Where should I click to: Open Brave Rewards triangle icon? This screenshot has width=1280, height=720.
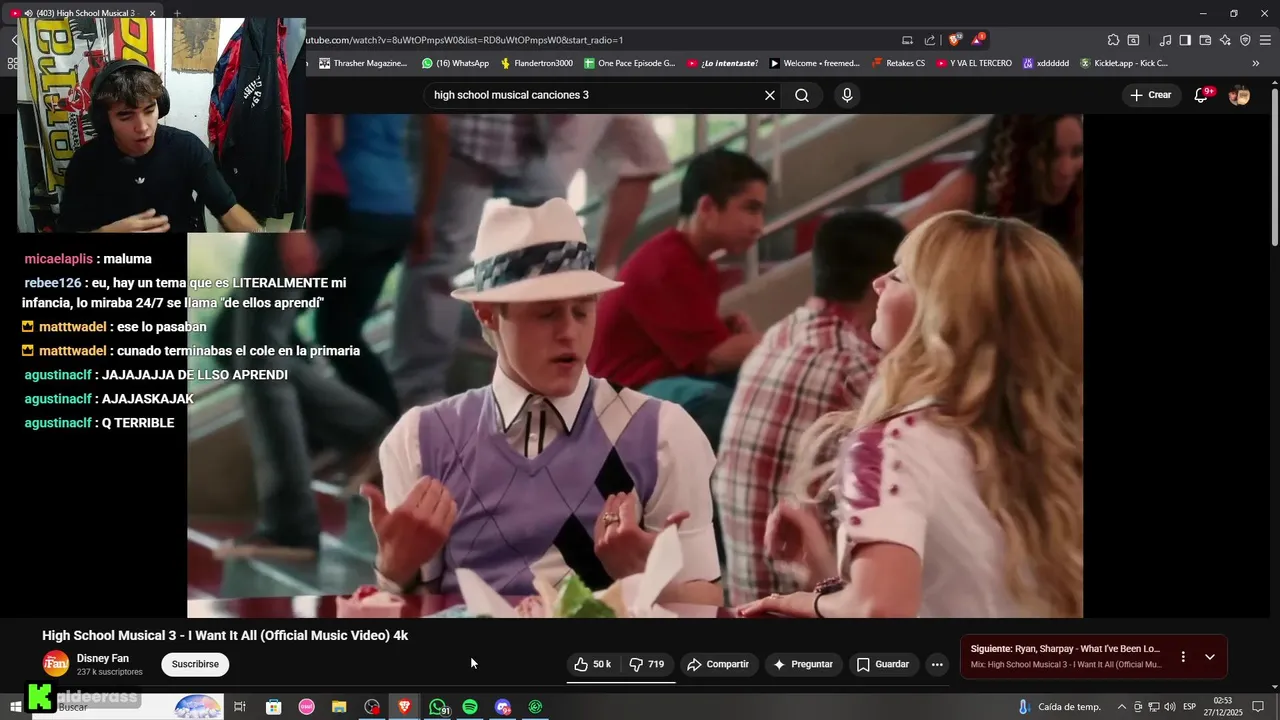978,40
